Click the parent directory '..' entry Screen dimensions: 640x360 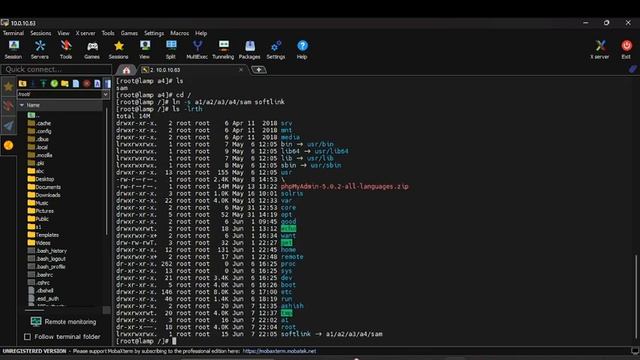point(33,115)
